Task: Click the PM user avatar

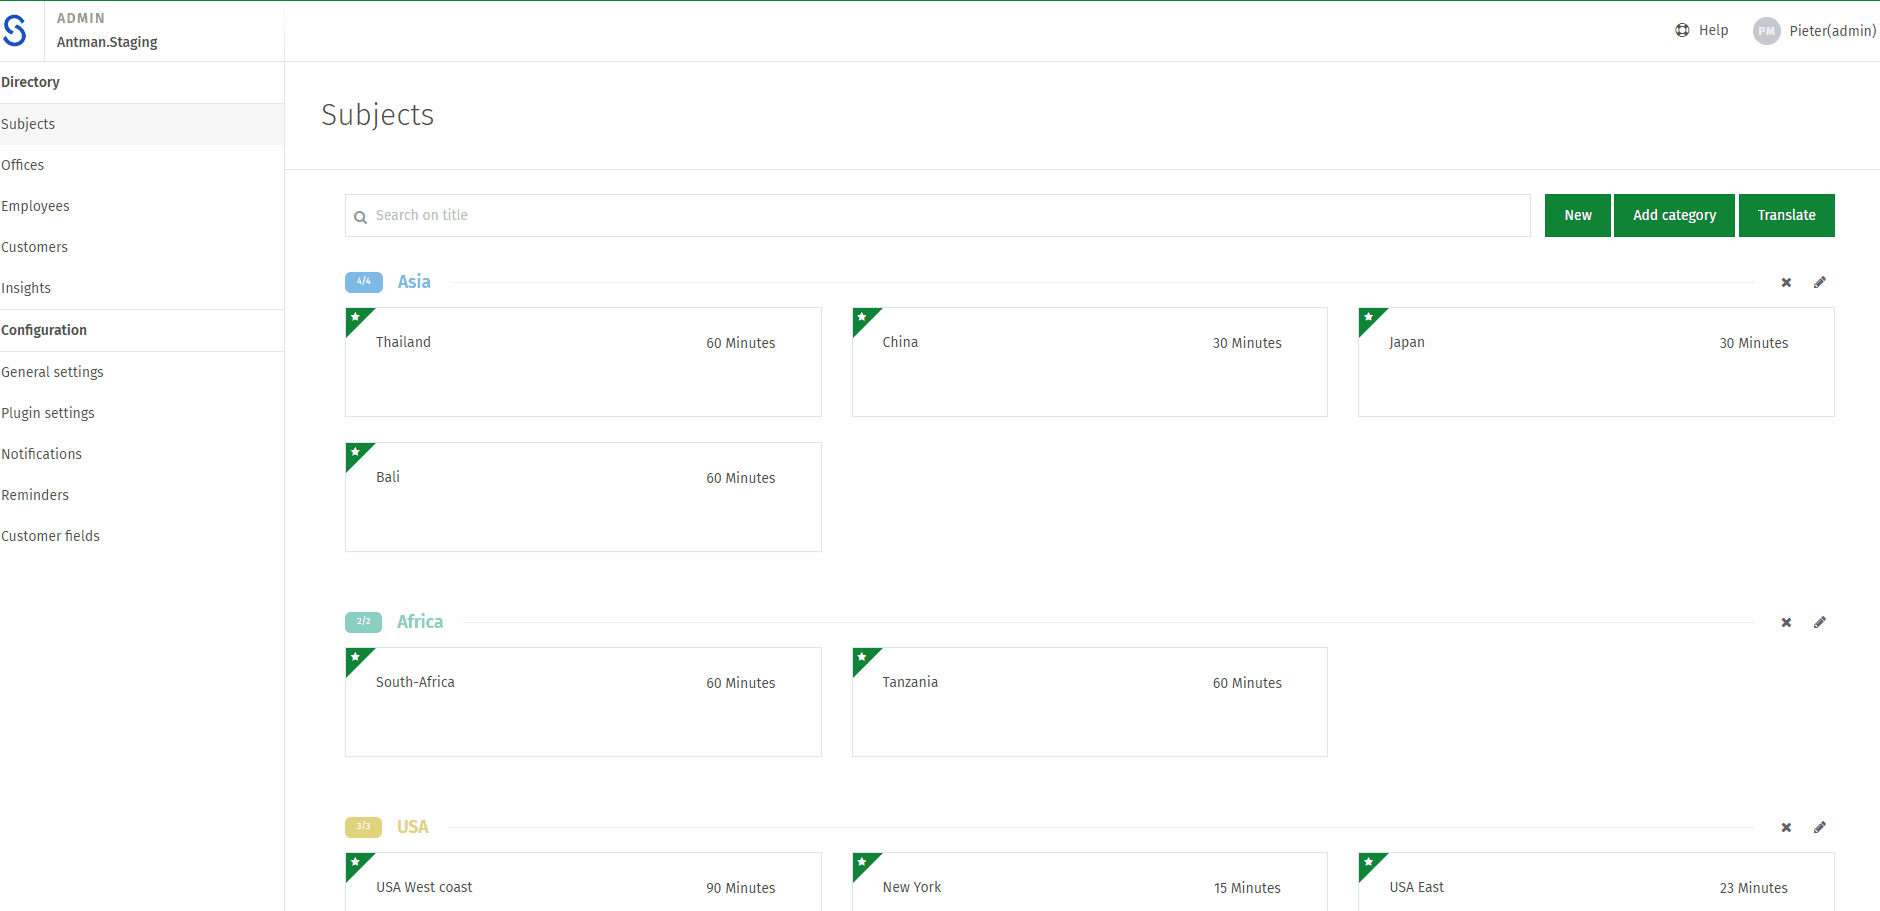Action: click(x=1767, y=31)
